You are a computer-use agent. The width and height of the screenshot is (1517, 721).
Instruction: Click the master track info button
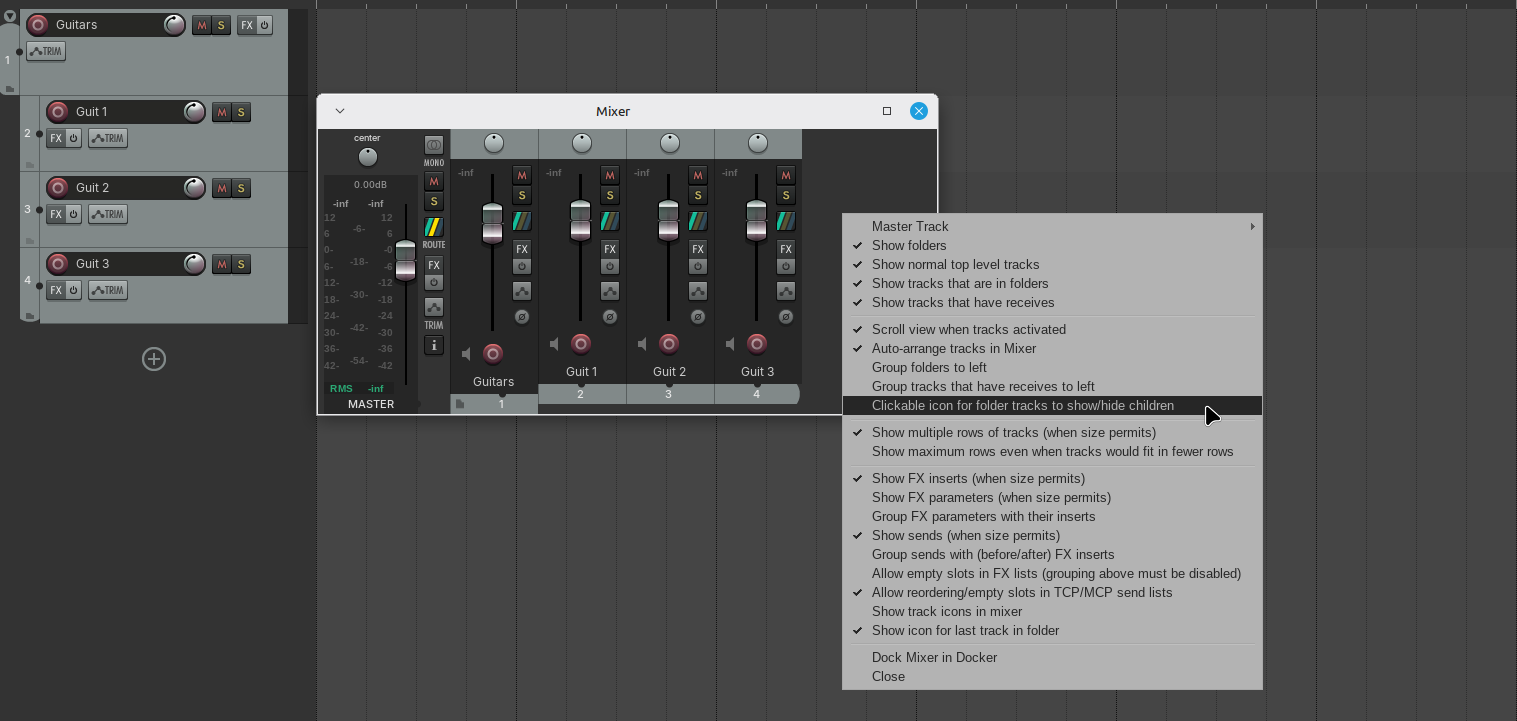point(434,345)
